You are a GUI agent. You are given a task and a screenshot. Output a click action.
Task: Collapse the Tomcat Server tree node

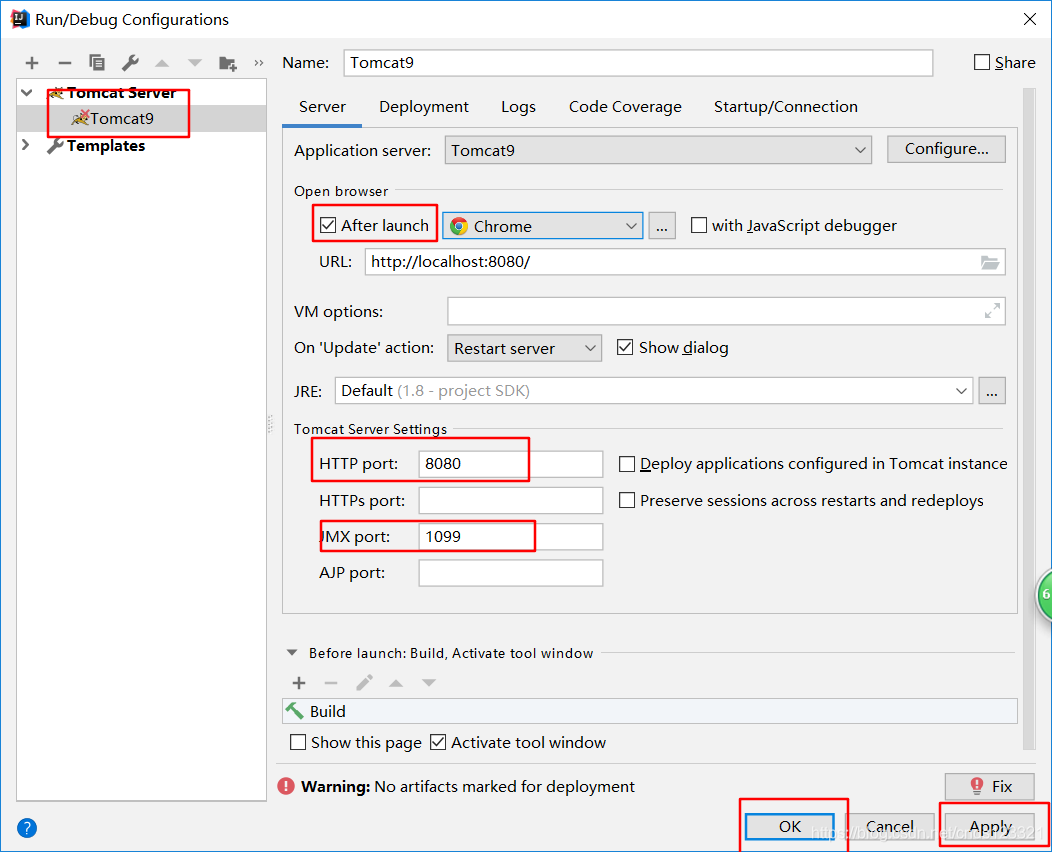[x=27, y=93]
